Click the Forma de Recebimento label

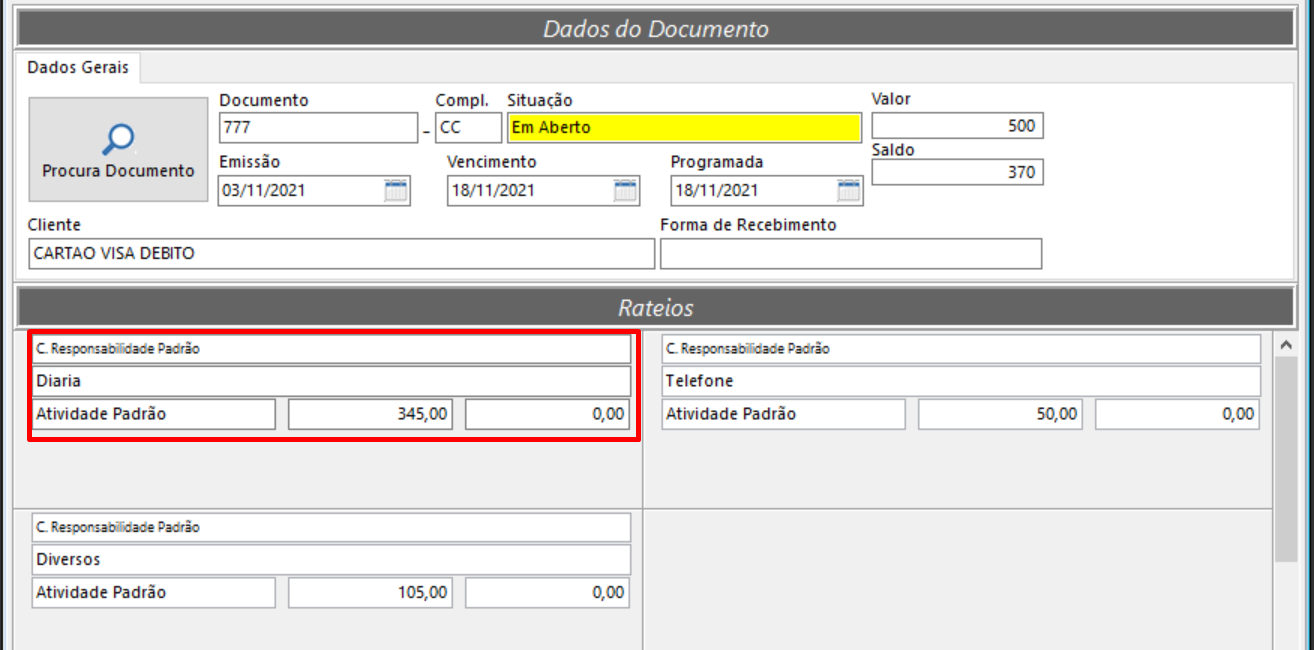748,225
